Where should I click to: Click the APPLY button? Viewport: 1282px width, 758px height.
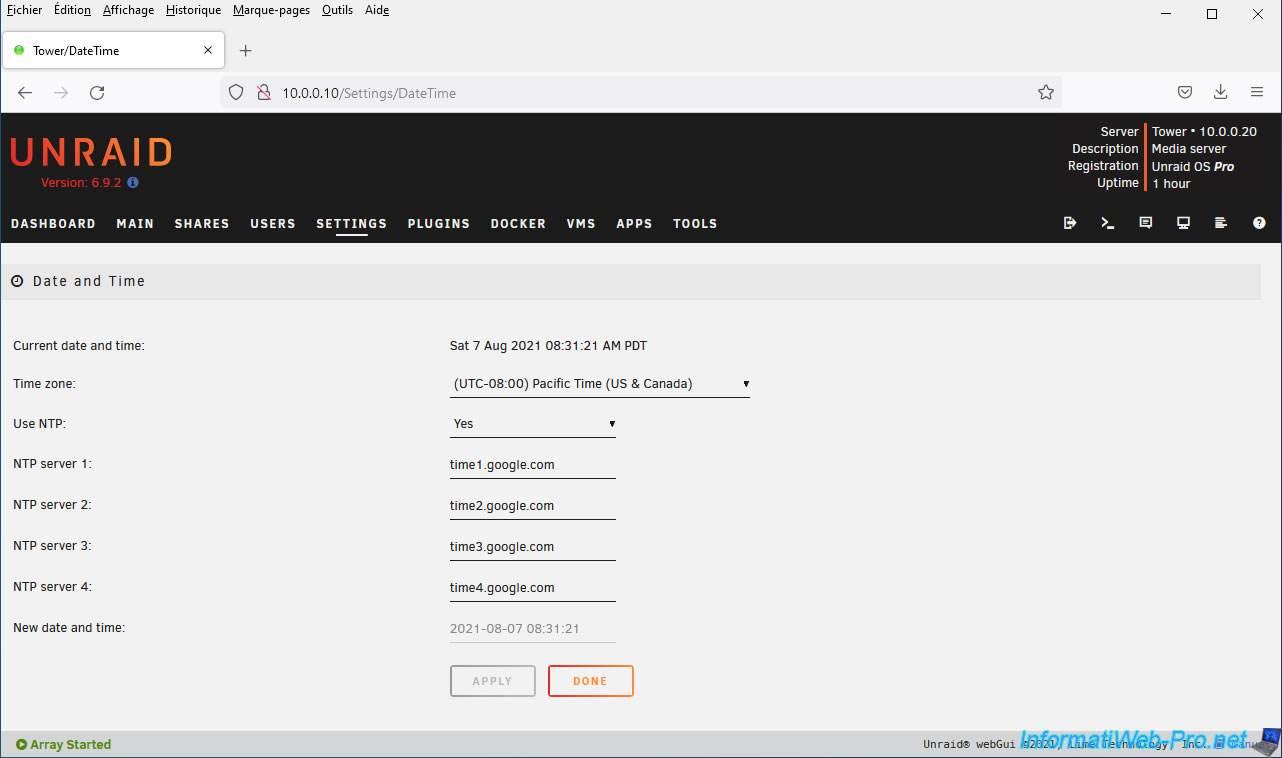(x=492, y=681)
